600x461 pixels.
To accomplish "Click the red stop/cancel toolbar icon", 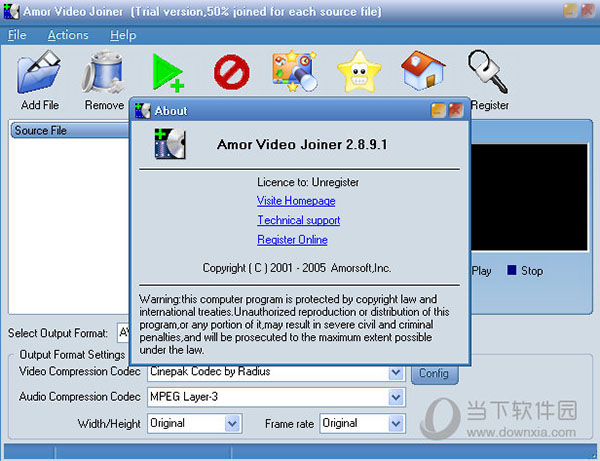I will (232, 72).
